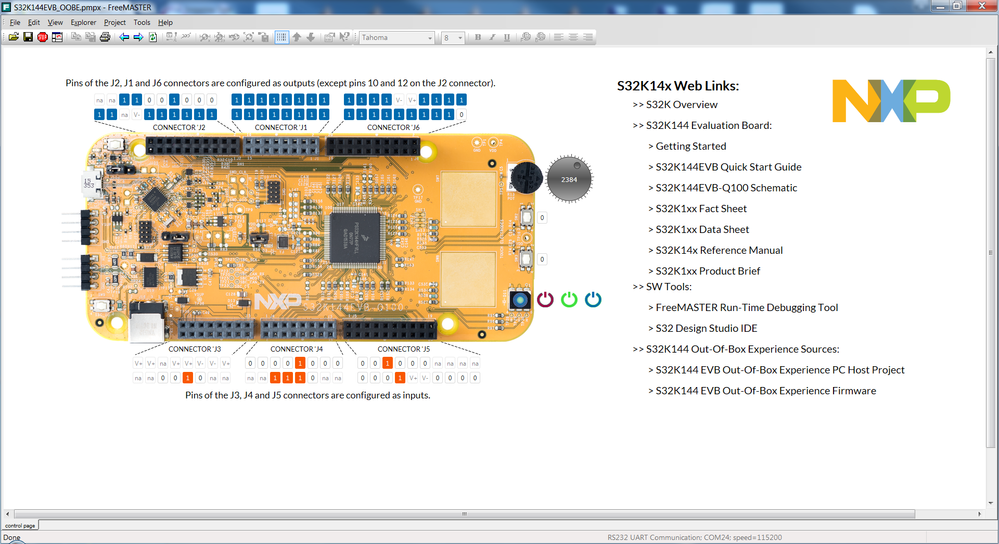The width and height of the screenshot is (999, 544).
Task: Open the Help menu
Action: click(x=166, y=22)
